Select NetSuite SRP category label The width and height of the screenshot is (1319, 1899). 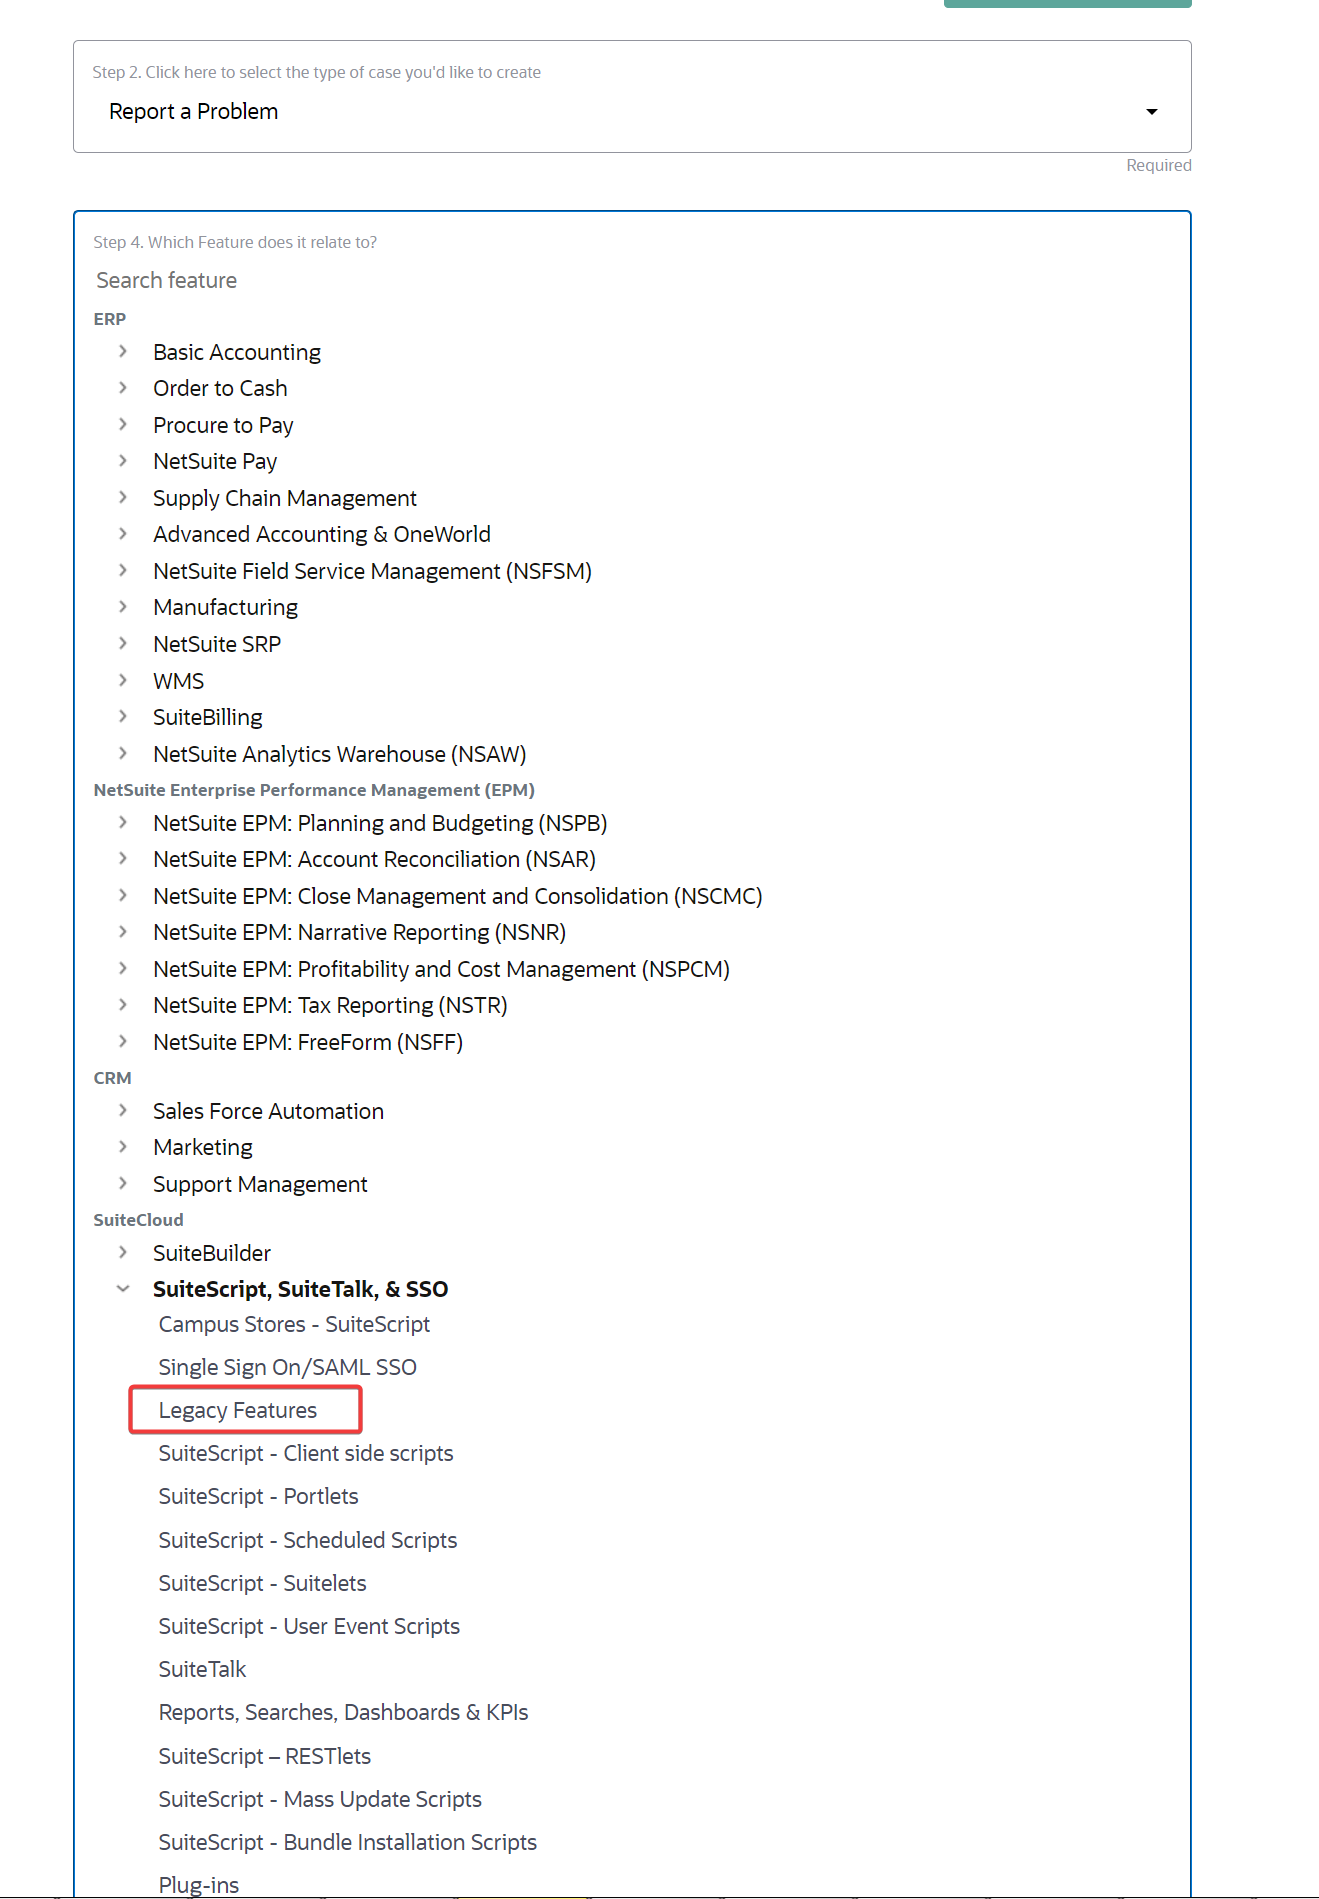pos(217,644)
